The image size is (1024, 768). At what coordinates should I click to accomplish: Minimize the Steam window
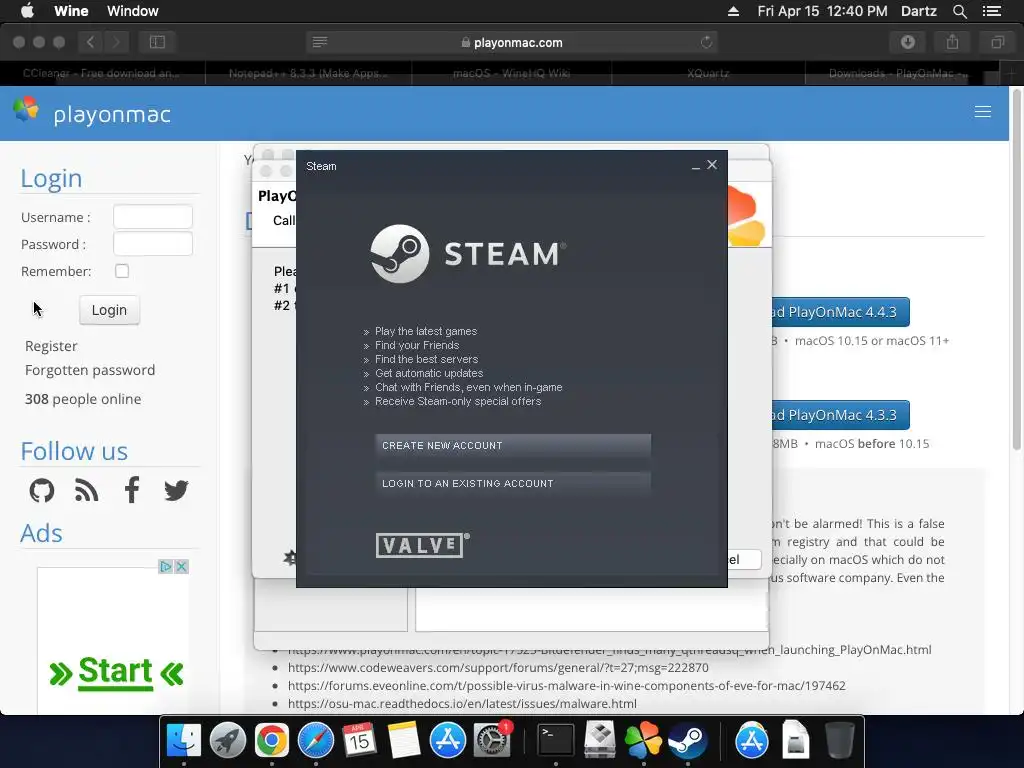(x=696, y=167)
